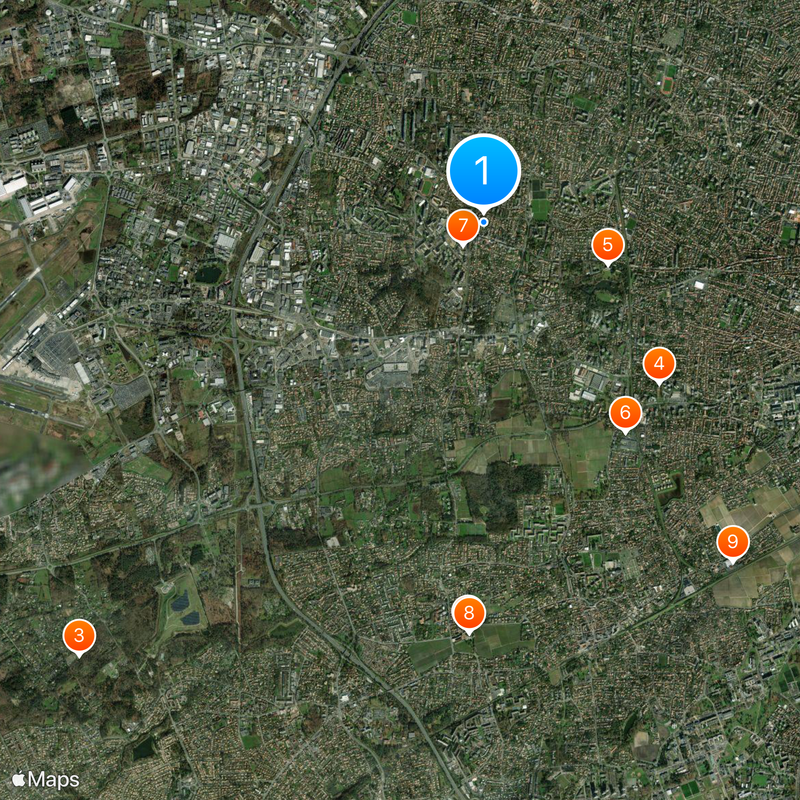This screenshot has height=800, width=800.
Task: Select the small dark pond near industrial zone
Action: [x=208, y=276]
